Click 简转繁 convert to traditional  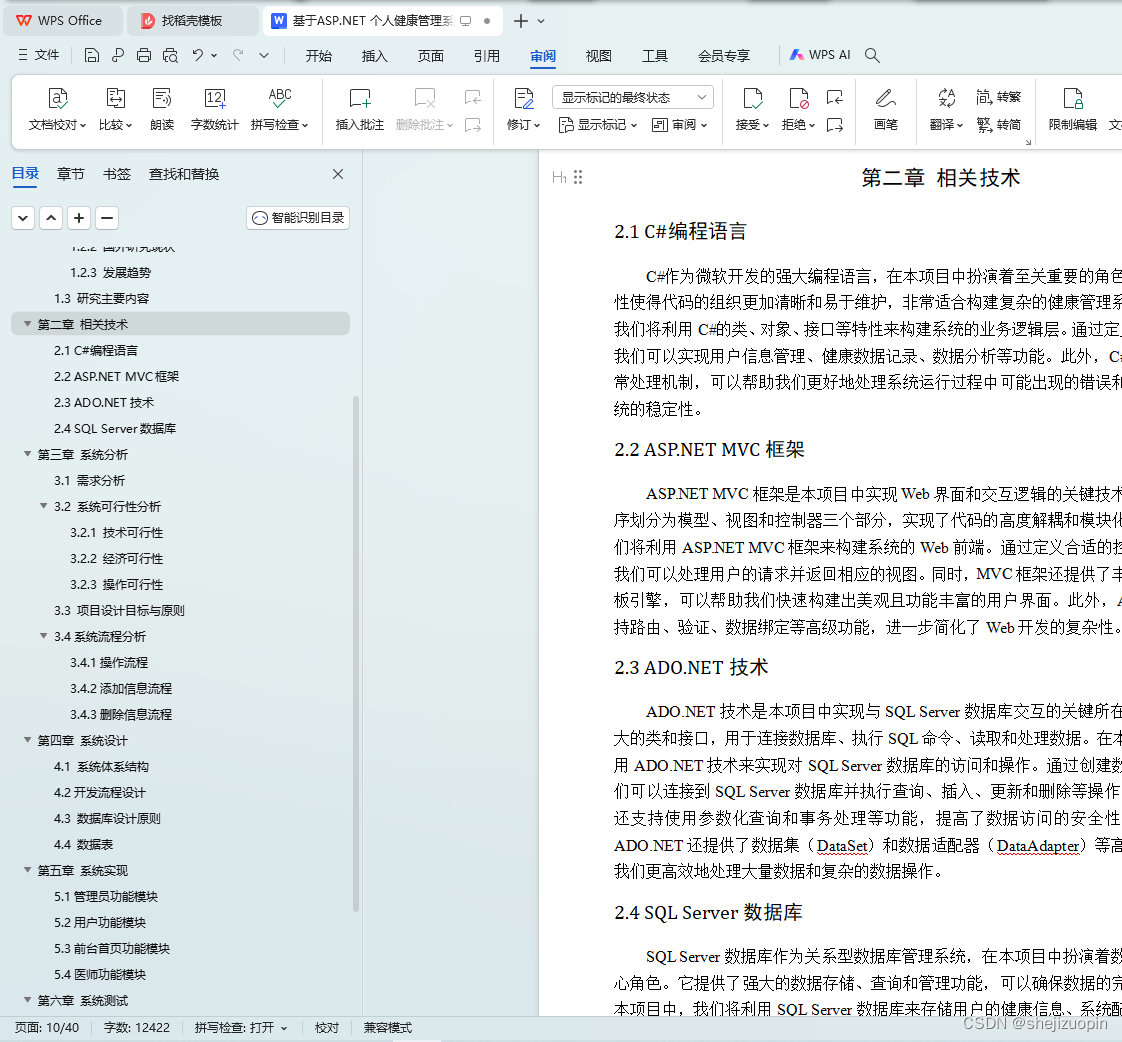point(998,97)
